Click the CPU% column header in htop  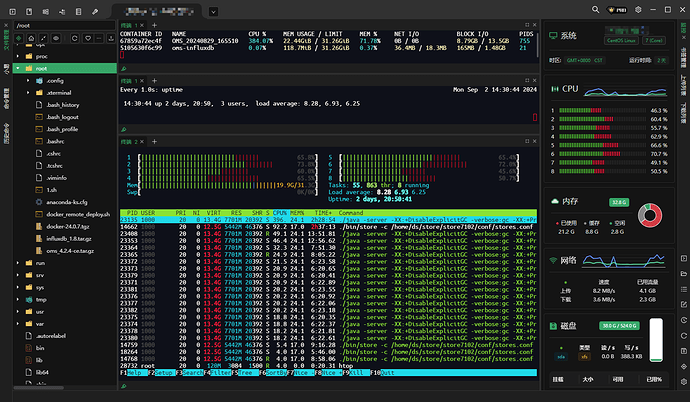coord(279,213)
